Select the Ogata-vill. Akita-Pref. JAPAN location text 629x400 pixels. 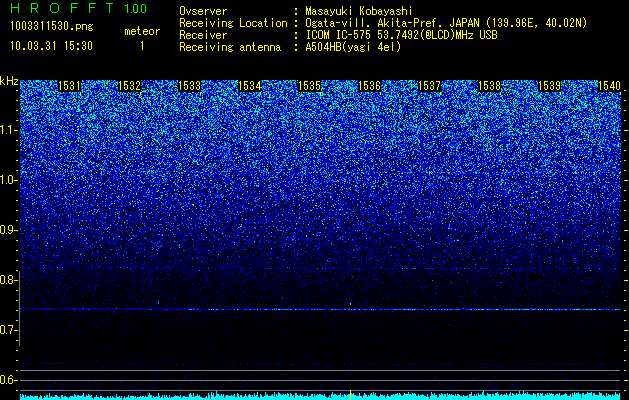[x=446, y=23]
